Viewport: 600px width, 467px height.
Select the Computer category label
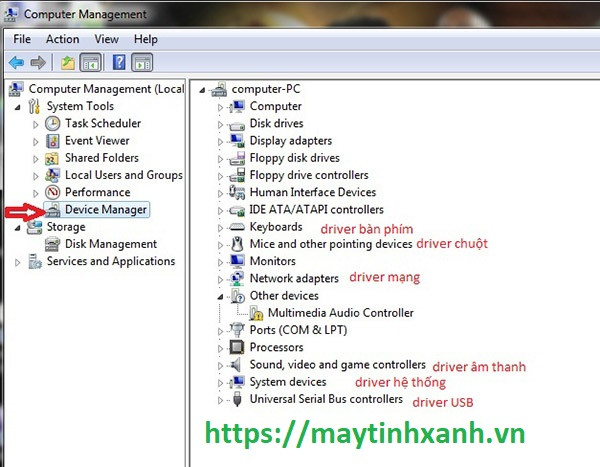276,106
